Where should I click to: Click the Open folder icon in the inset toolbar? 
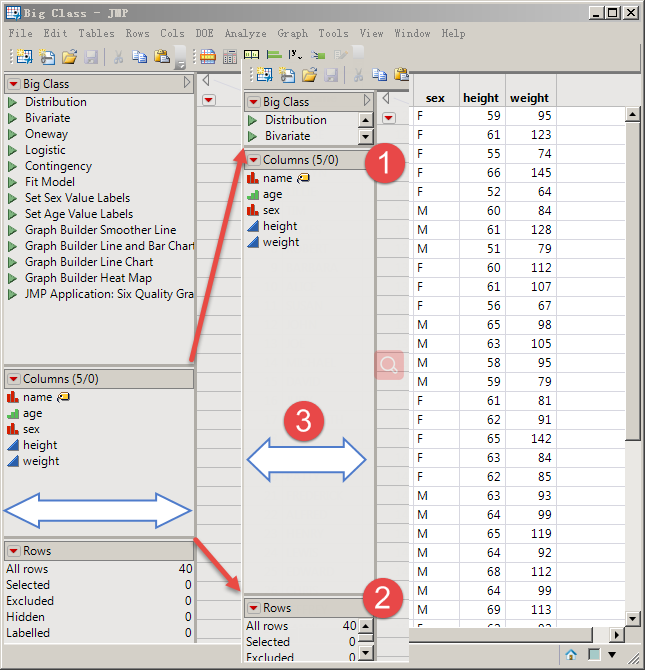click(309, 75)
